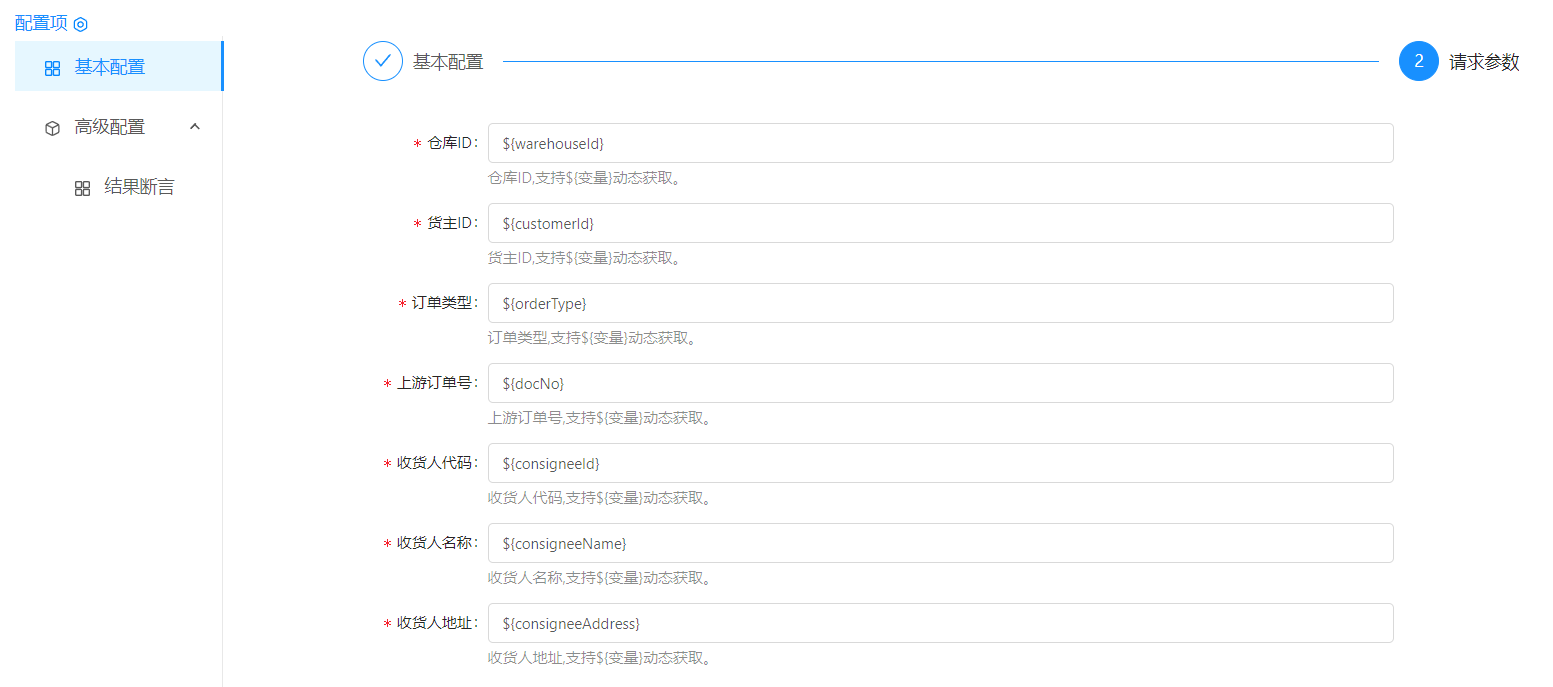Viewport: 1553px width, 687px height.
Task: Select the 订单类型 input field
Action: point(940,303)
